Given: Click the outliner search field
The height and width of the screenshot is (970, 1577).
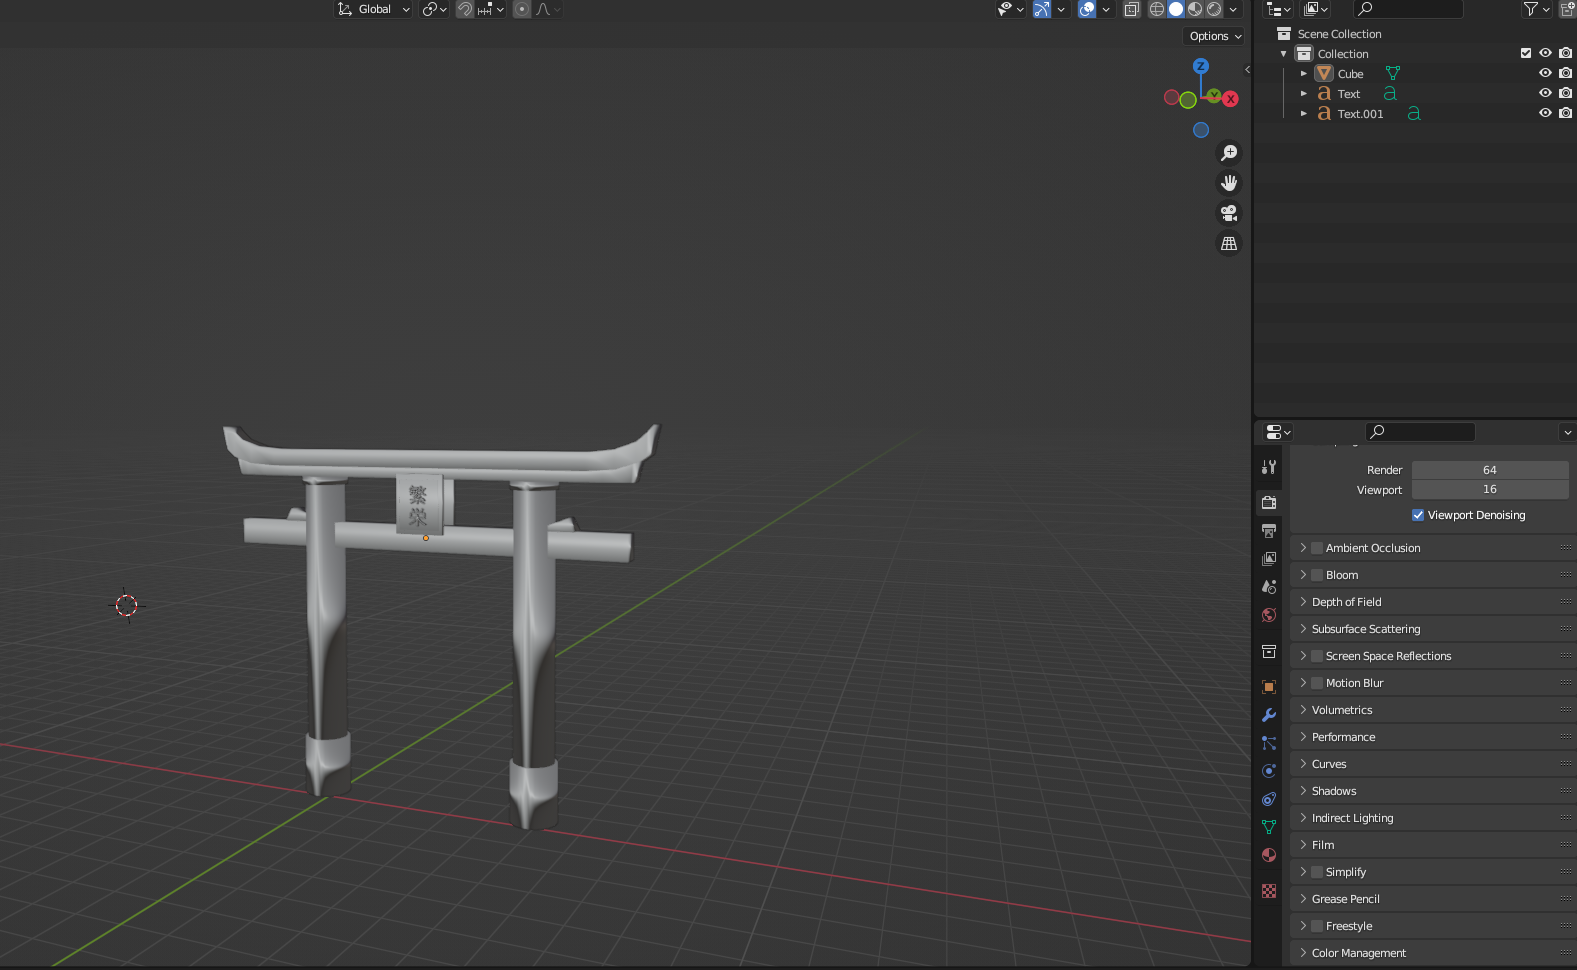Looking at the screenshot, I should point(1408,9).
